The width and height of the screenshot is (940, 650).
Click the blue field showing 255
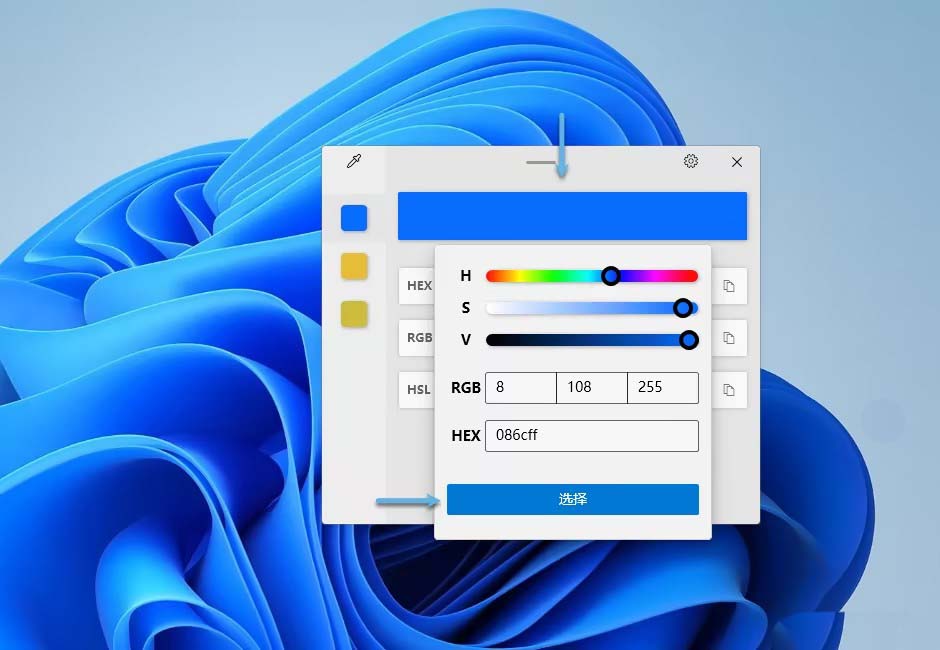(x=663, y=387)
